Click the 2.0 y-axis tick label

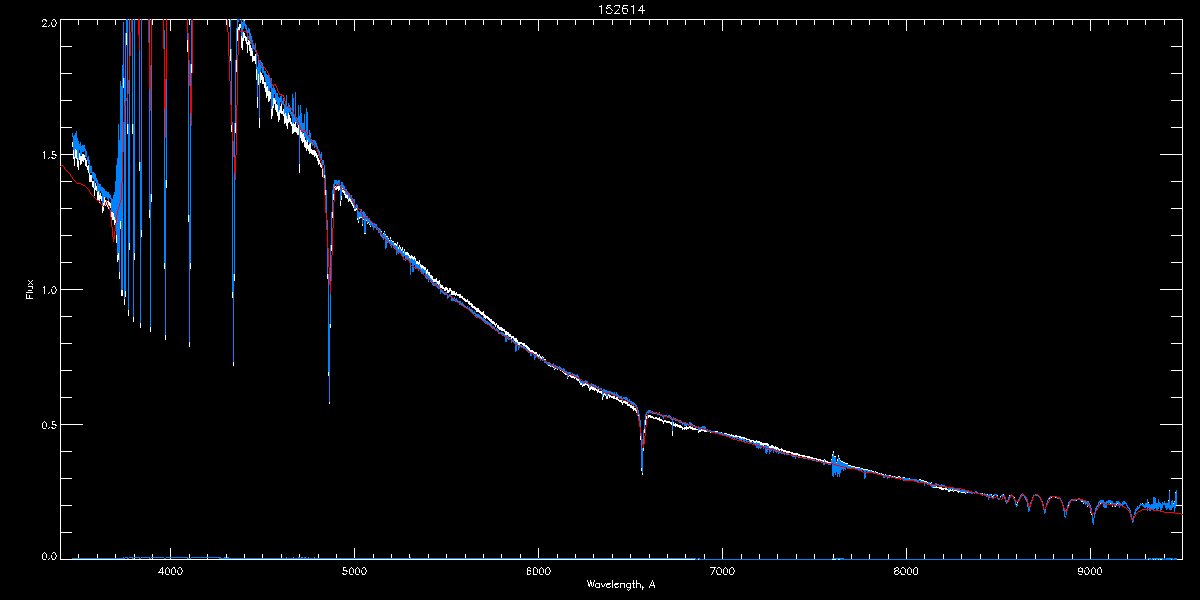[x=49, y=22]
